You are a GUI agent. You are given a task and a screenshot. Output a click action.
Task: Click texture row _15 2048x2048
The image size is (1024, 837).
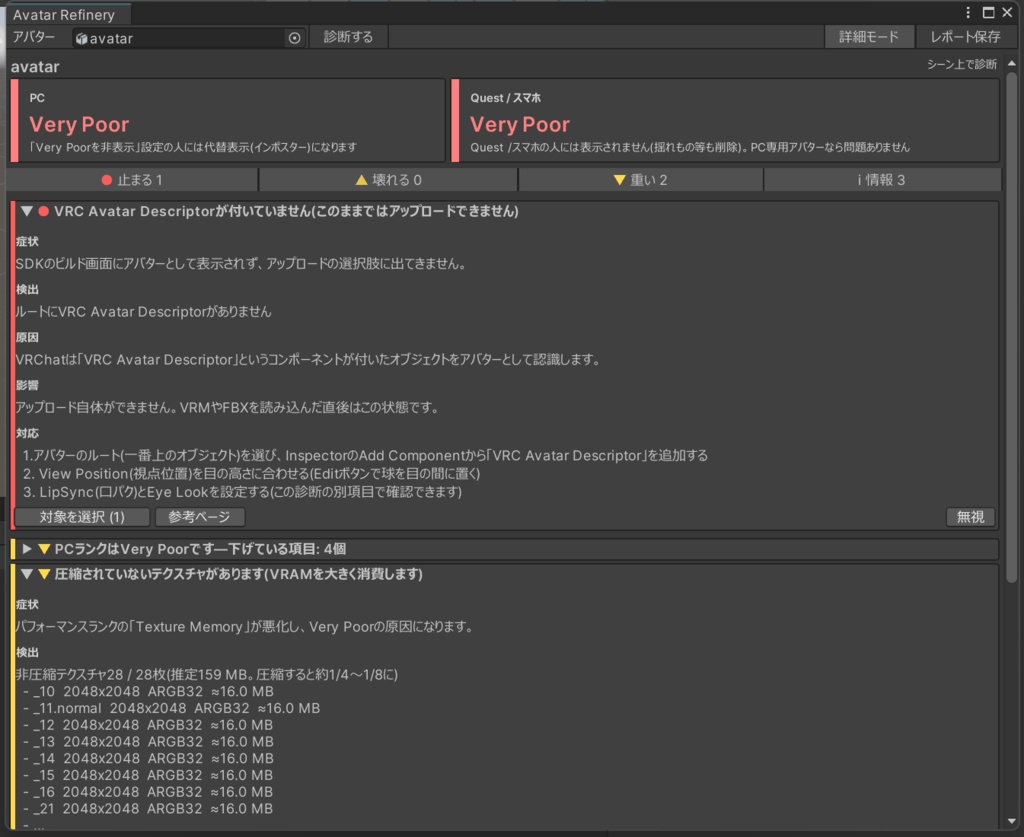[148, 776]
